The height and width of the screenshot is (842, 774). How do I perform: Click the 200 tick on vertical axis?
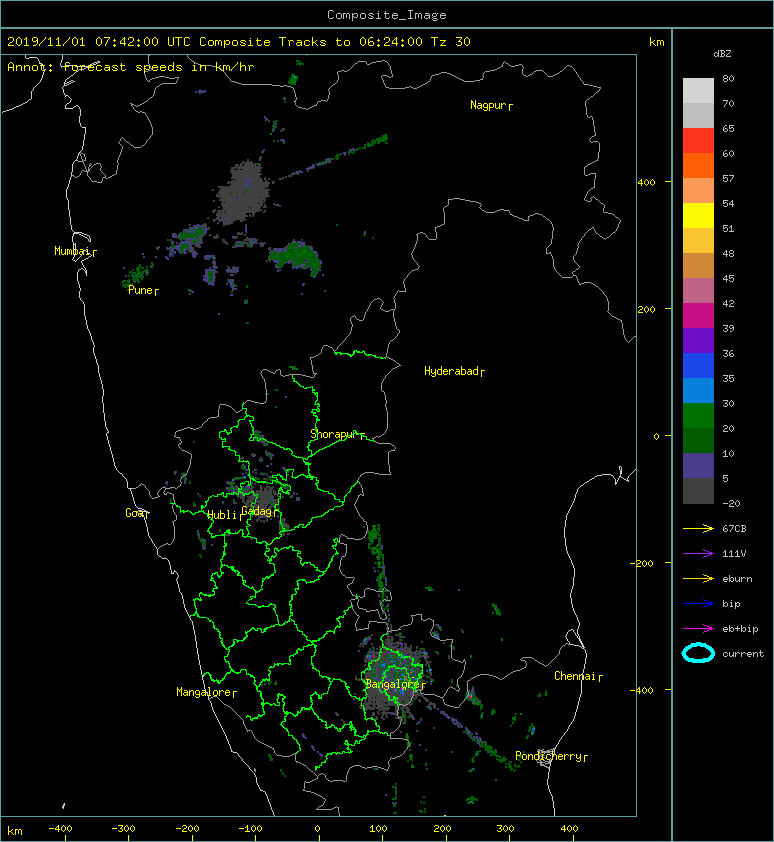click(647, 309)
